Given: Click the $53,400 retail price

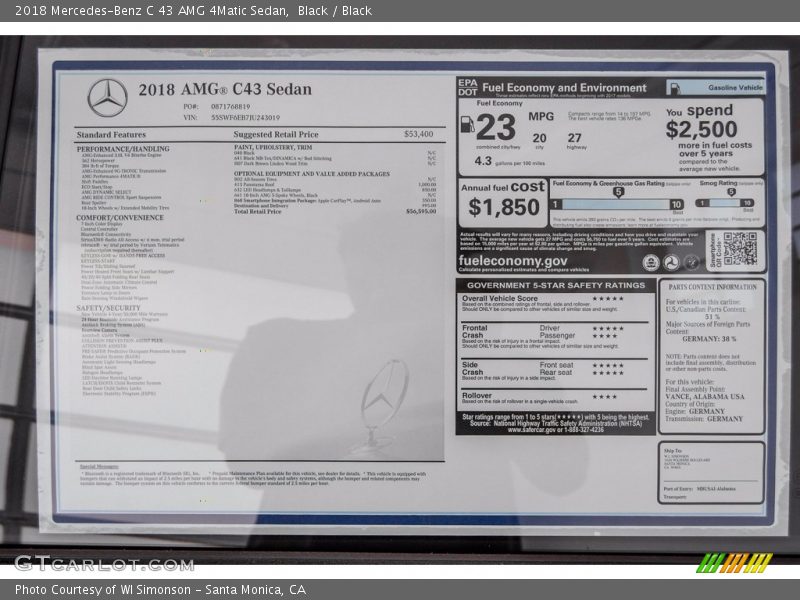Looking at the screenshot, I should (x=419, y=134).
